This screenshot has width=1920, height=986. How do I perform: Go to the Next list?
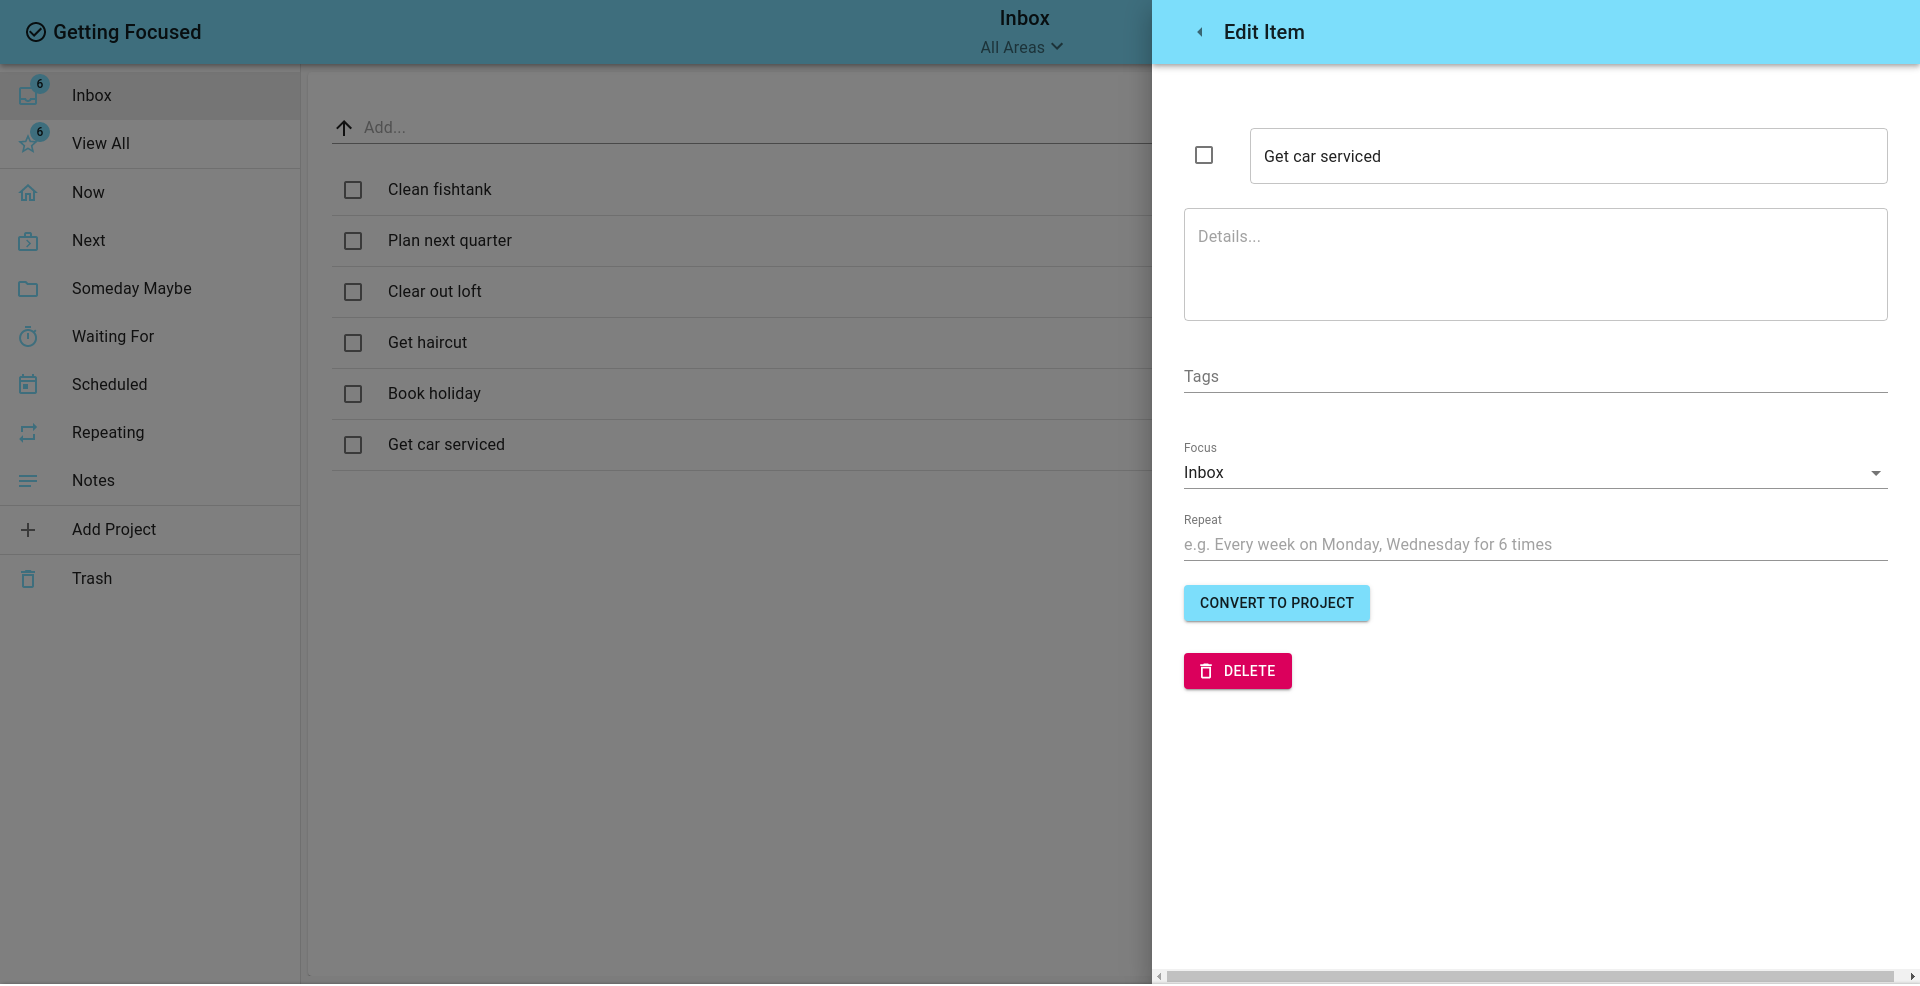coord(150,241)
